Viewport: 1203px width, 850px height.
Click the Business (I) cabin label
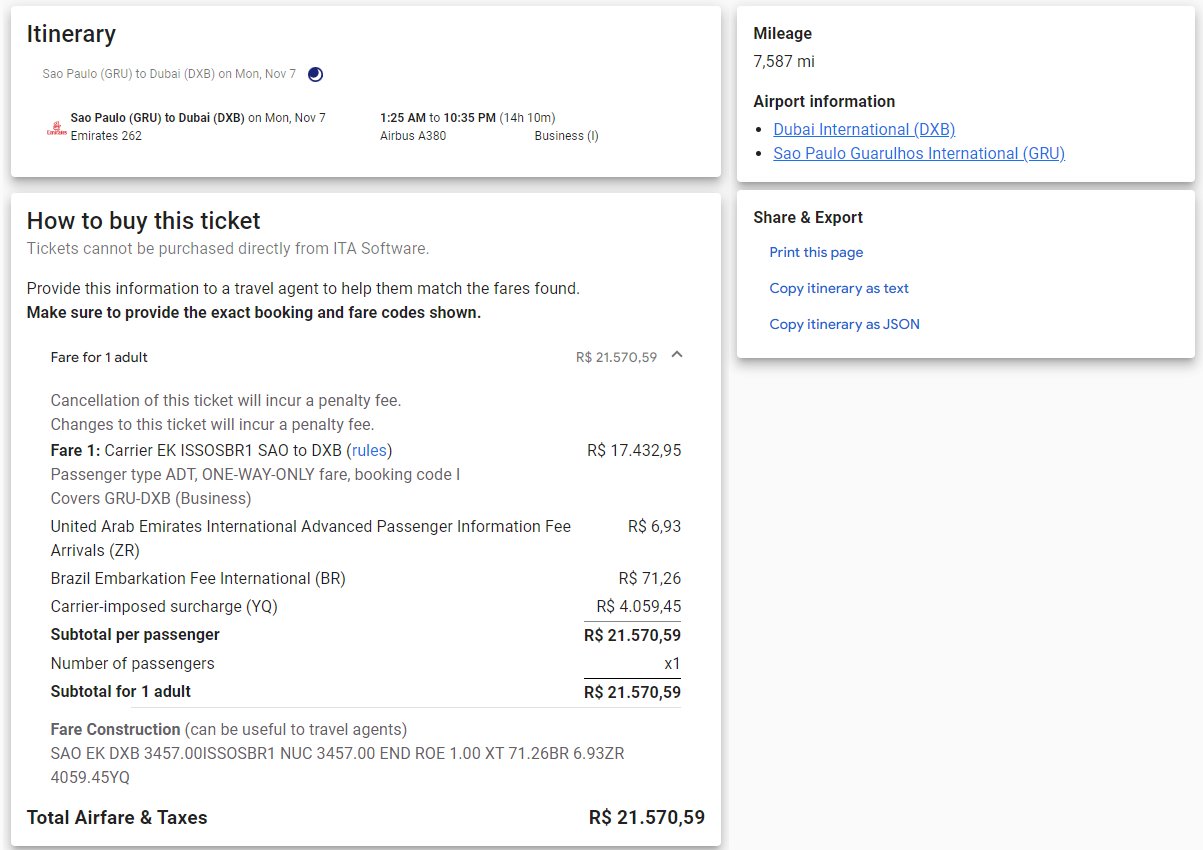(567, 136)
